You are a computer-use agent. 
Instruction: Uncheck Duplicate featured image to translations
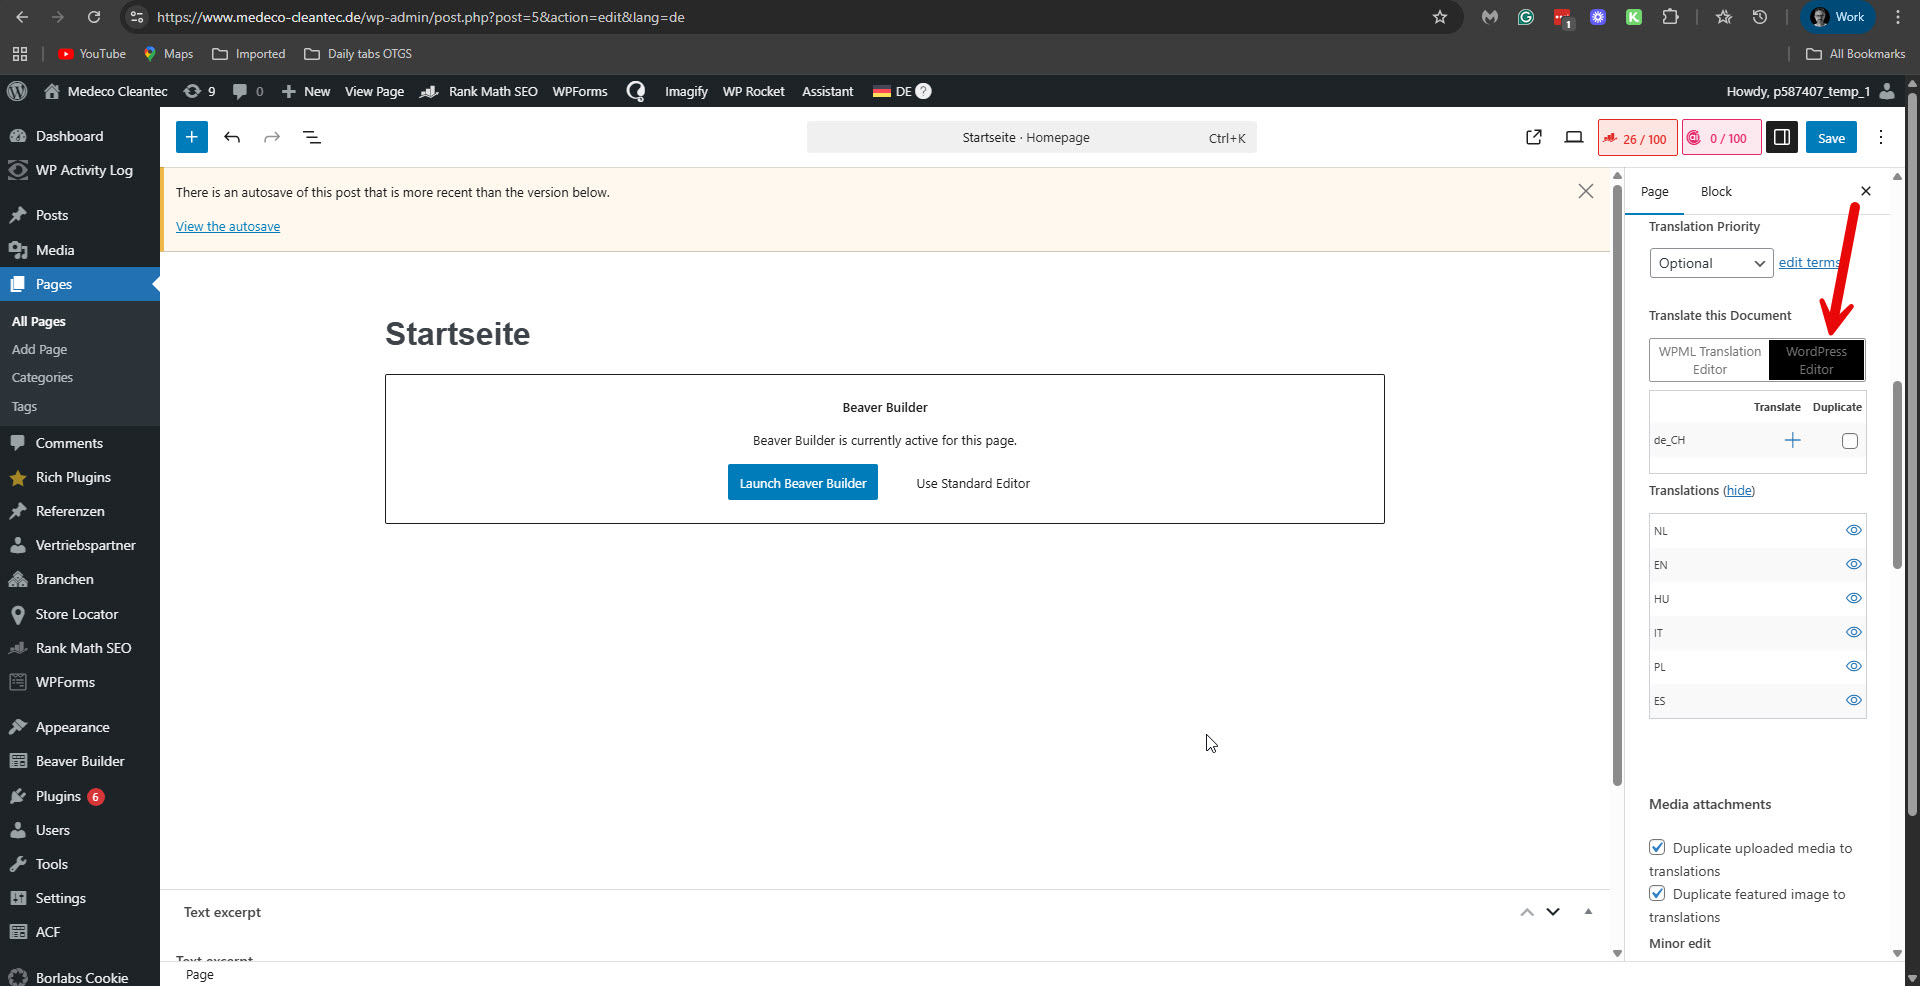(x=1658, y=894)
